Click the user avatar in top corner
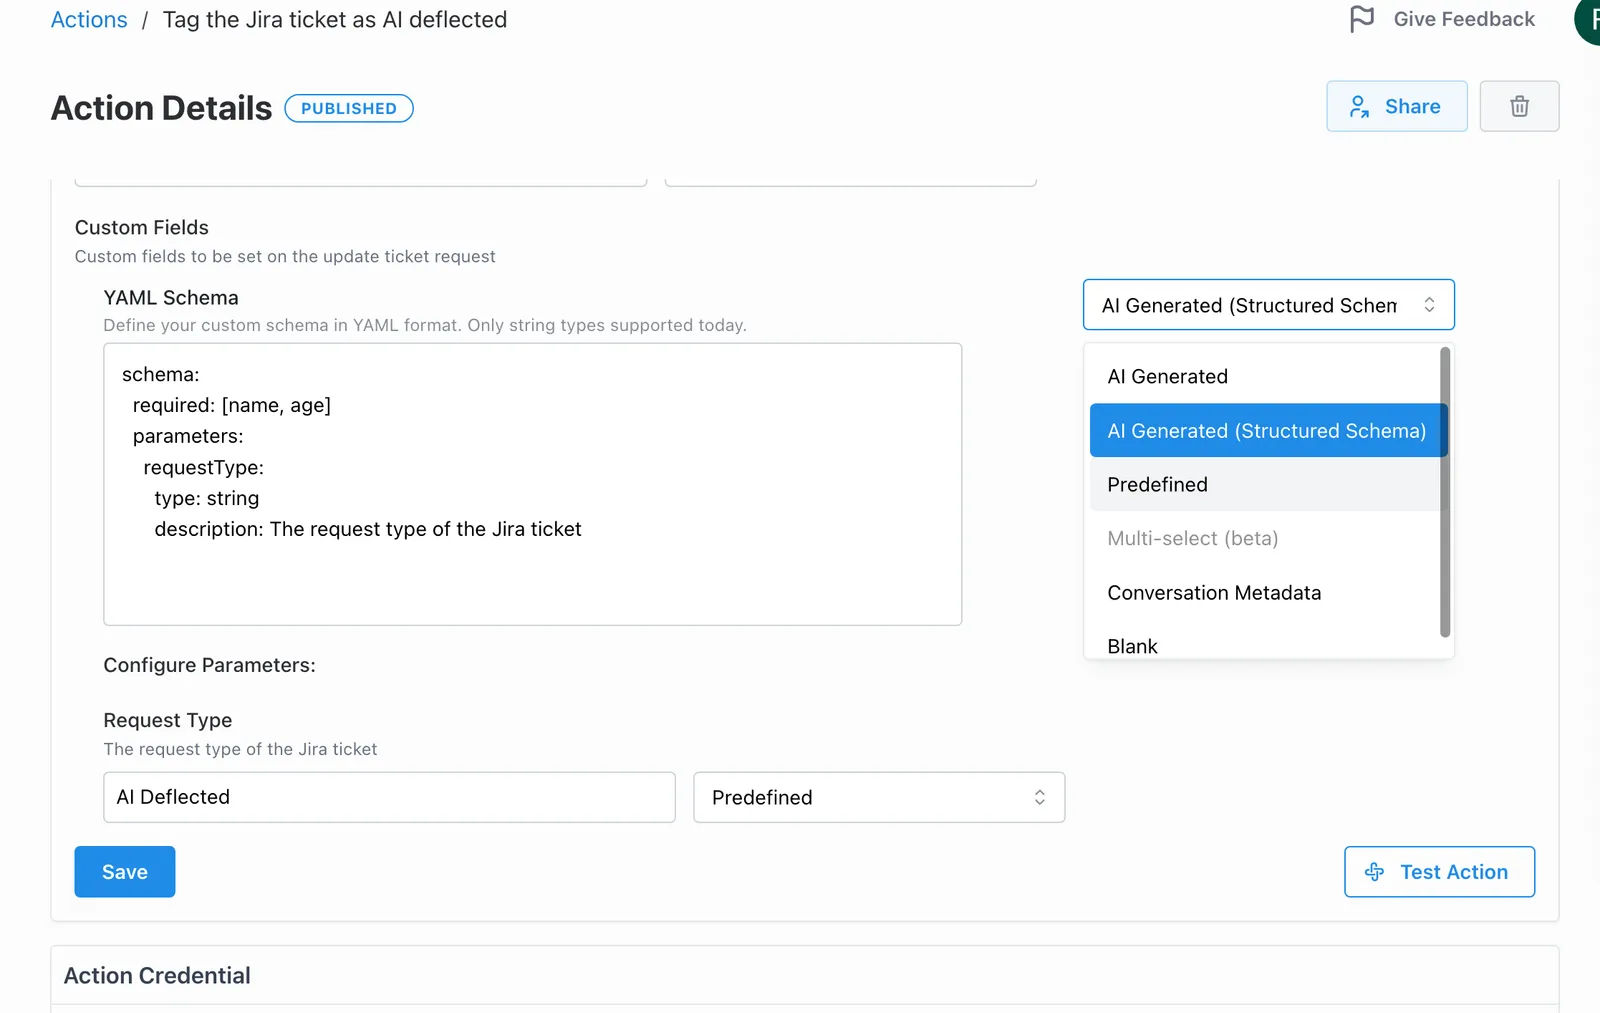The height and width of the screenshot is (1013, 1600). 1588,20
